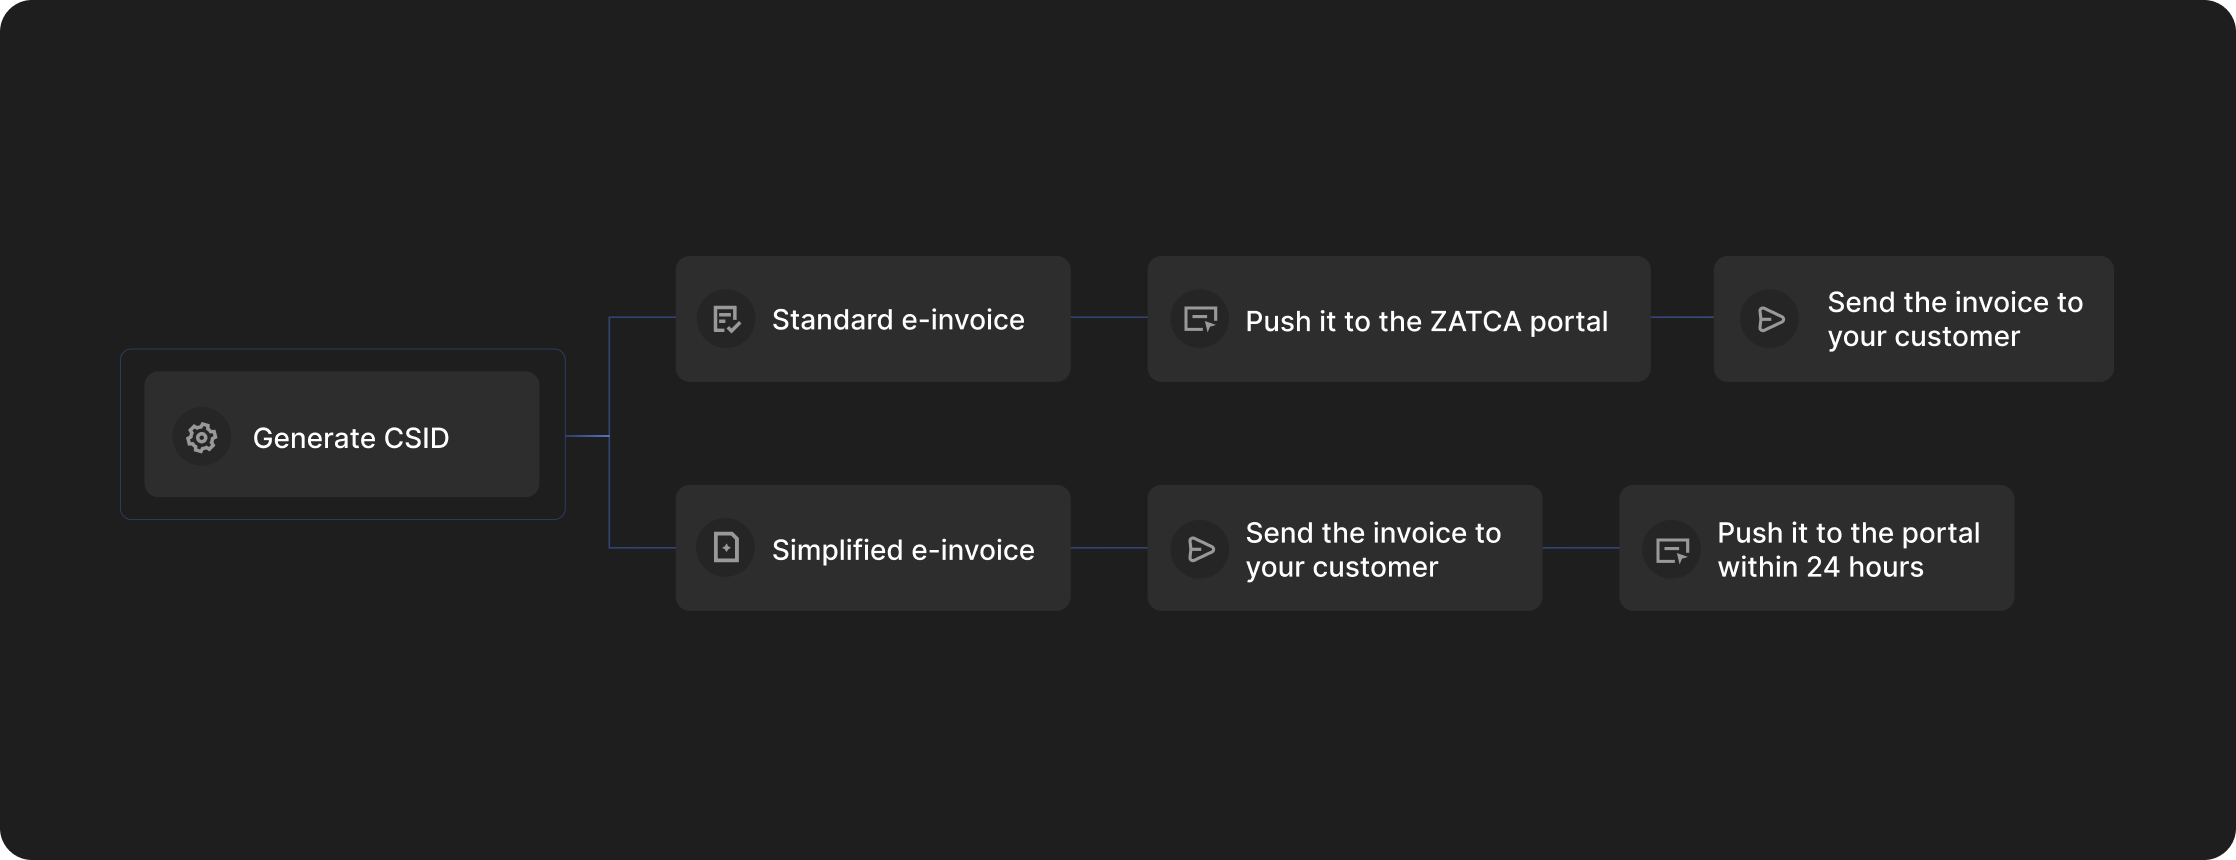Click the send arrow icon in top row
The width and height of the screenshot is (2236, 860).
[1770, 320]
